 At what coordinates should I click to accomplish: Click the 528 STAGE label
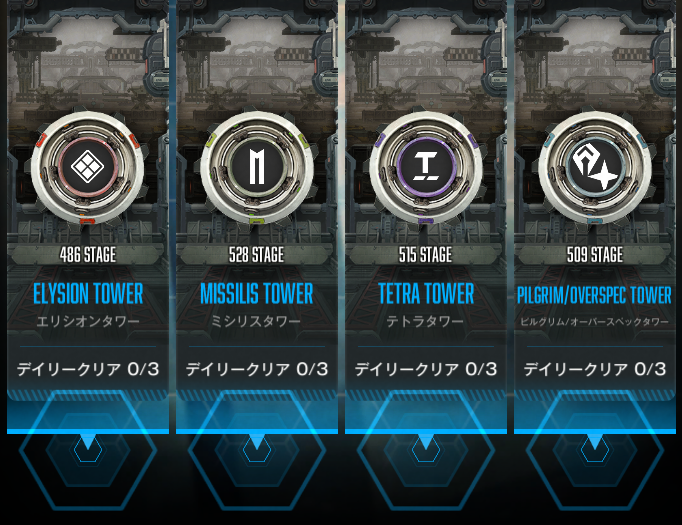(x=257, y=254)
